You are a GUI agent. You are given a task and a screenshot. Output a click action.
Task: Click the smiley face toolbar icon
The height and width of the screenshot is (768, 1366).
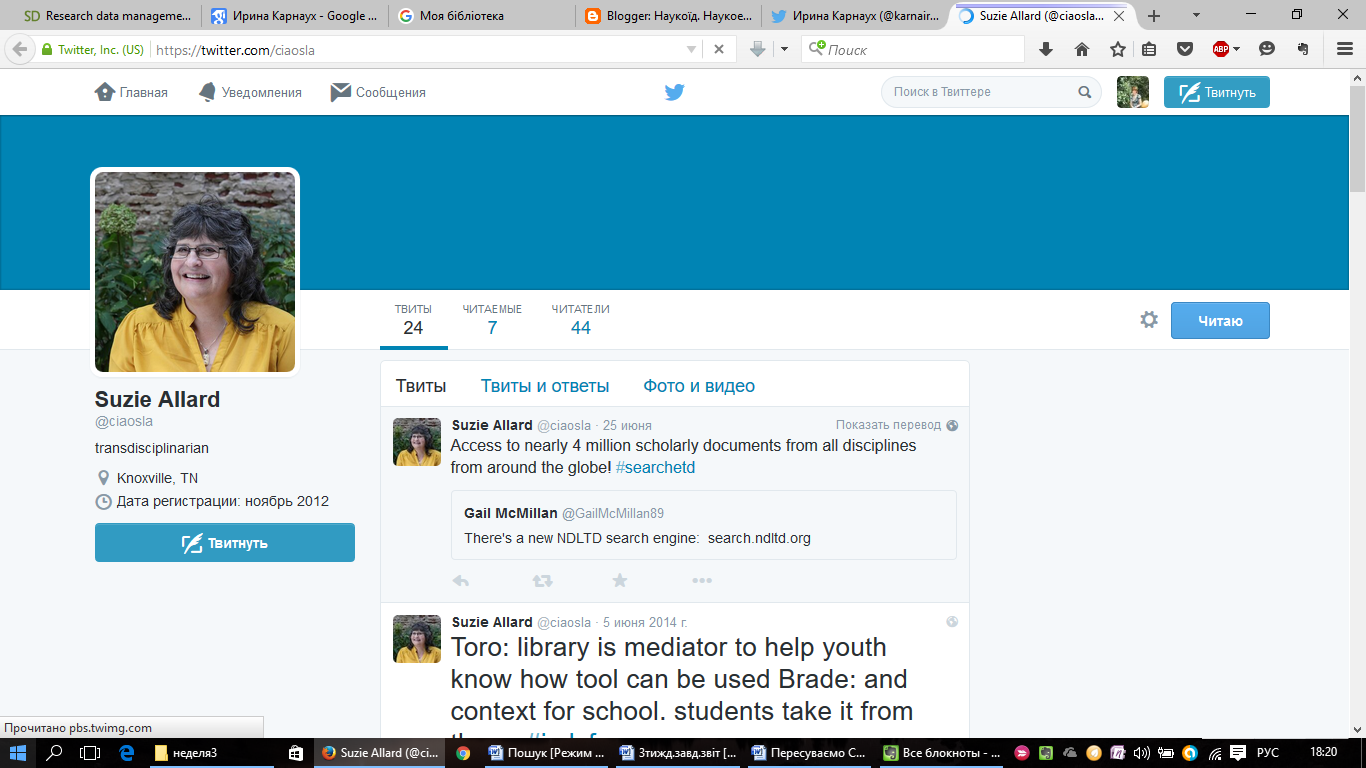click(x=1267, y=49)
